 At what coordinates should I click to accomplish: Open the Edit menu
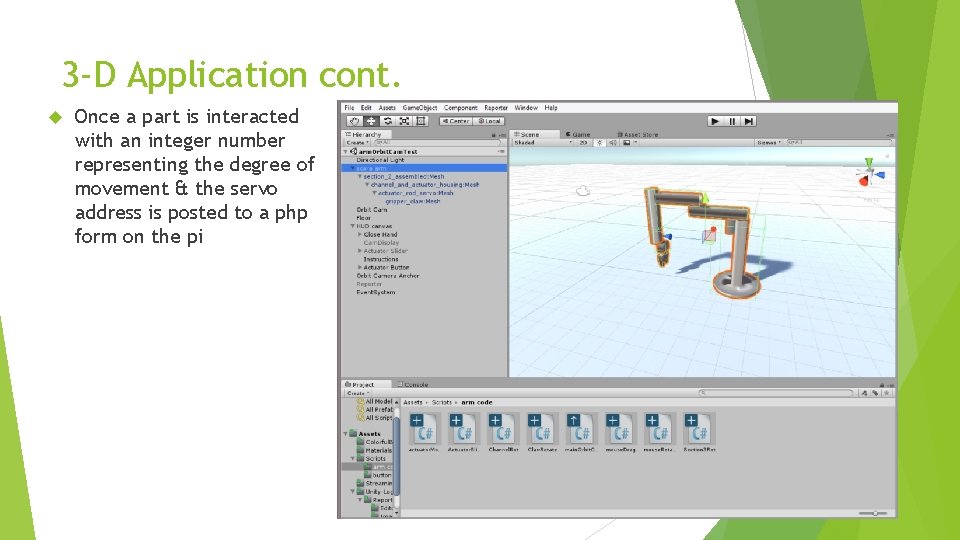pyautogui.click(x=366, y=108)
